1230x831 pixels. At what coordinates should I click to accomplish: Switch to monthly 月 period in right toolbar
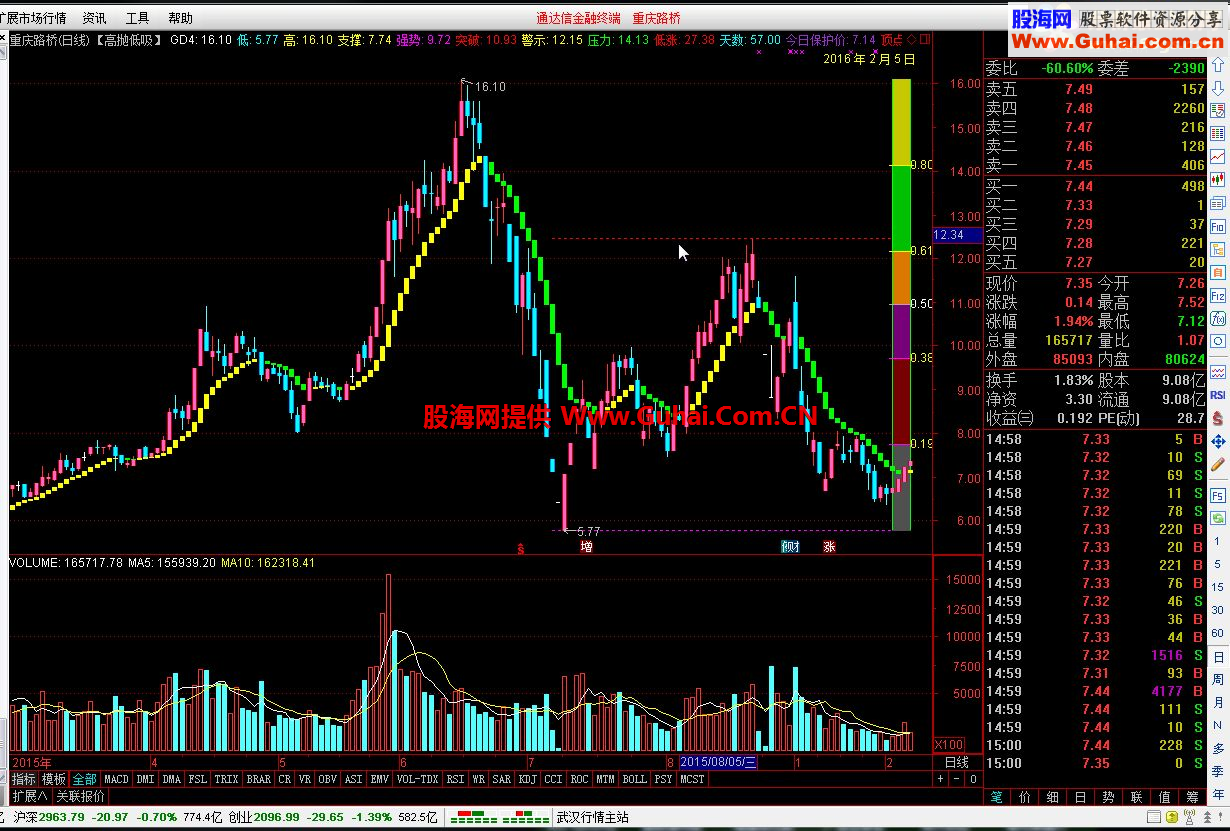point(1218,702)
